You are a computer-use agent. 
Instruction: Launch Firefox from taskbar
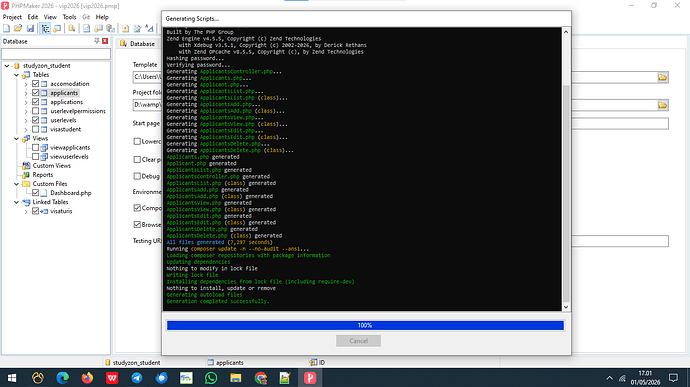87,378
